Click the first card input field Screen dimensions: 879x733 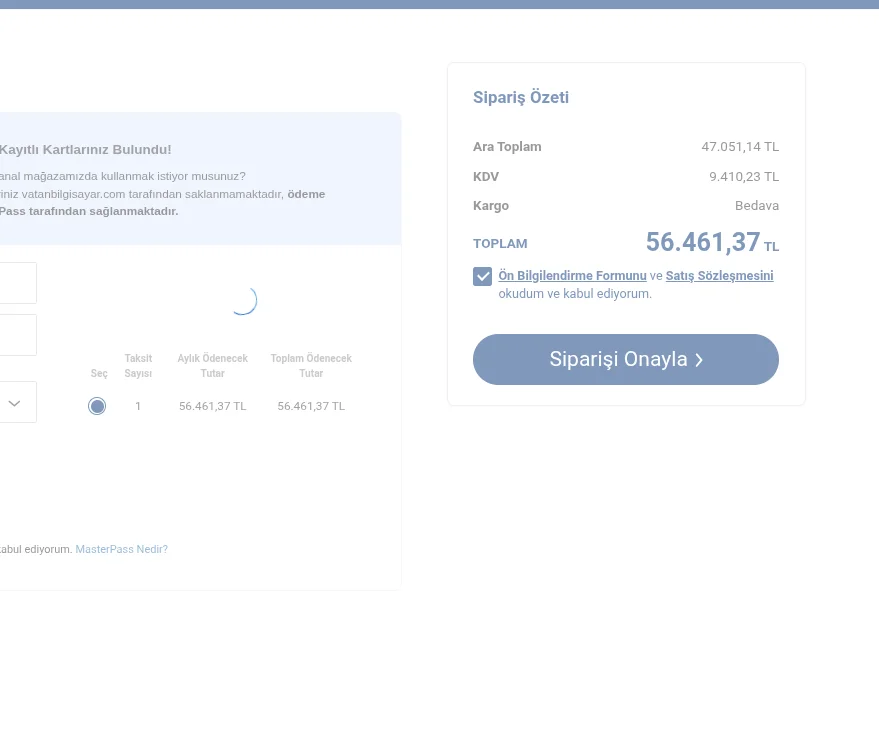pyautogui.click(x=17, y=283)
